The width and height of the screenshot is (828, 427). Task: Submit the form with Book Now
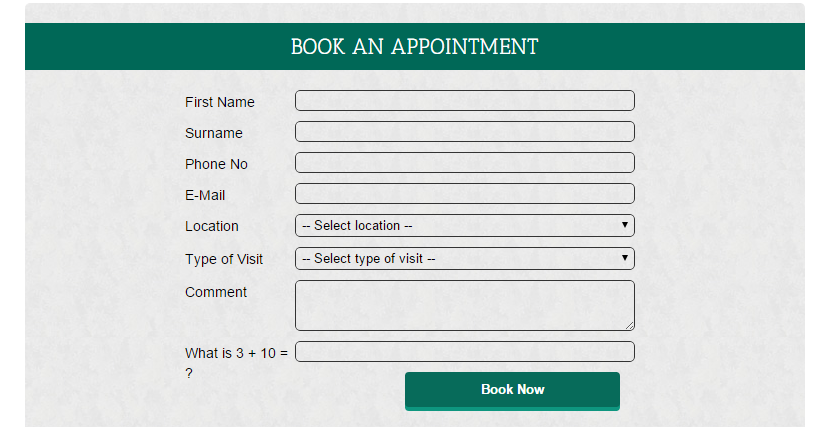click(x=512, y=391)
